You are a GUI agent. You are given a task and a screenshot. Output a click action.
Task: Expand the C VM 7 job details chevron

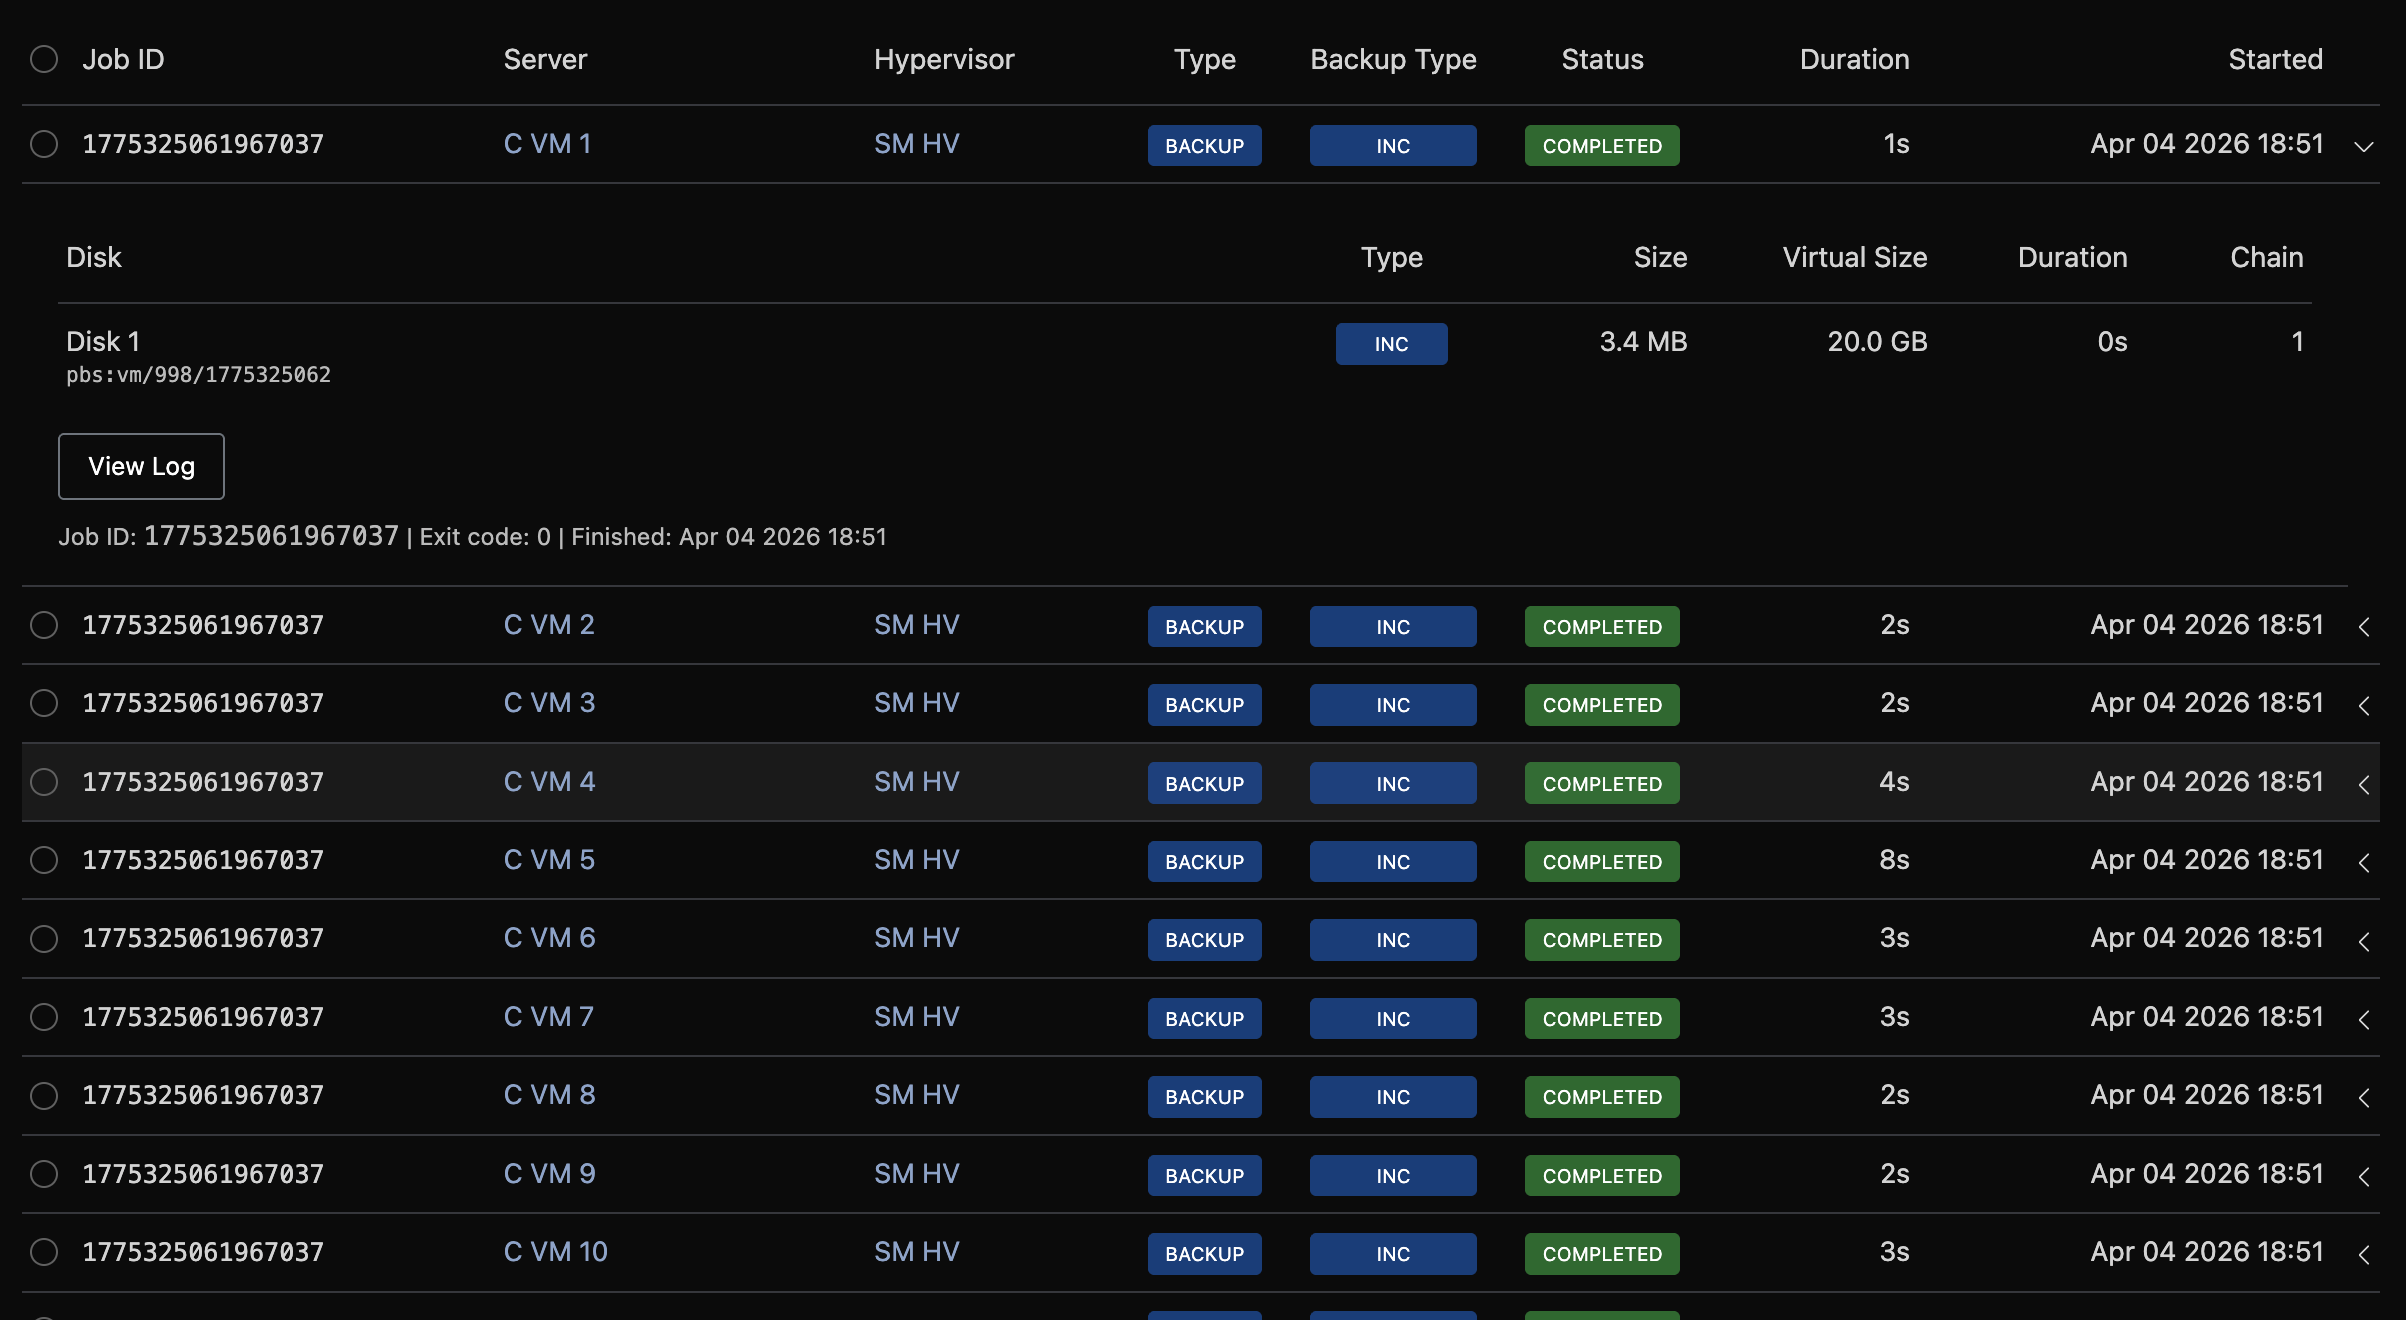[x=2363, y=1019]
